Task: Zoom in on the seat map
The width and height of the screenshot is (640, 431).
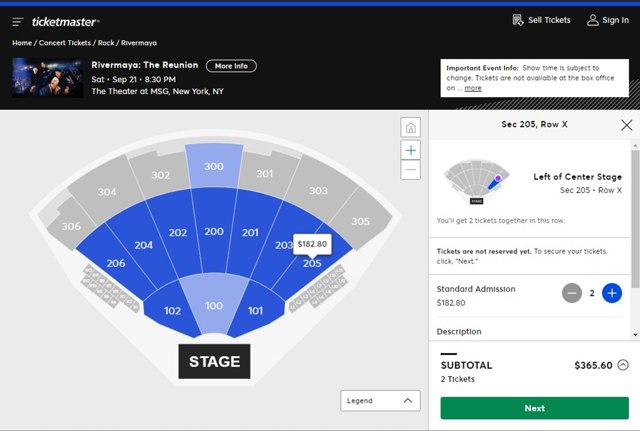Action: (x=411, y=149)
